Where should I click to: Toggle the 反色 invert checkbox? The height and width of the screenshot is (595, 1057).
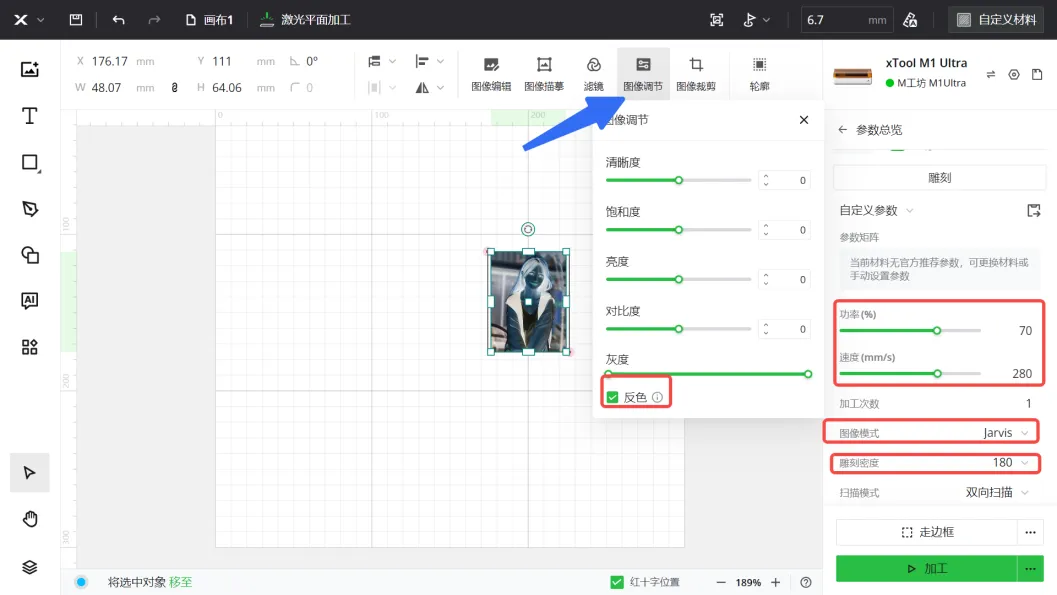612,398
